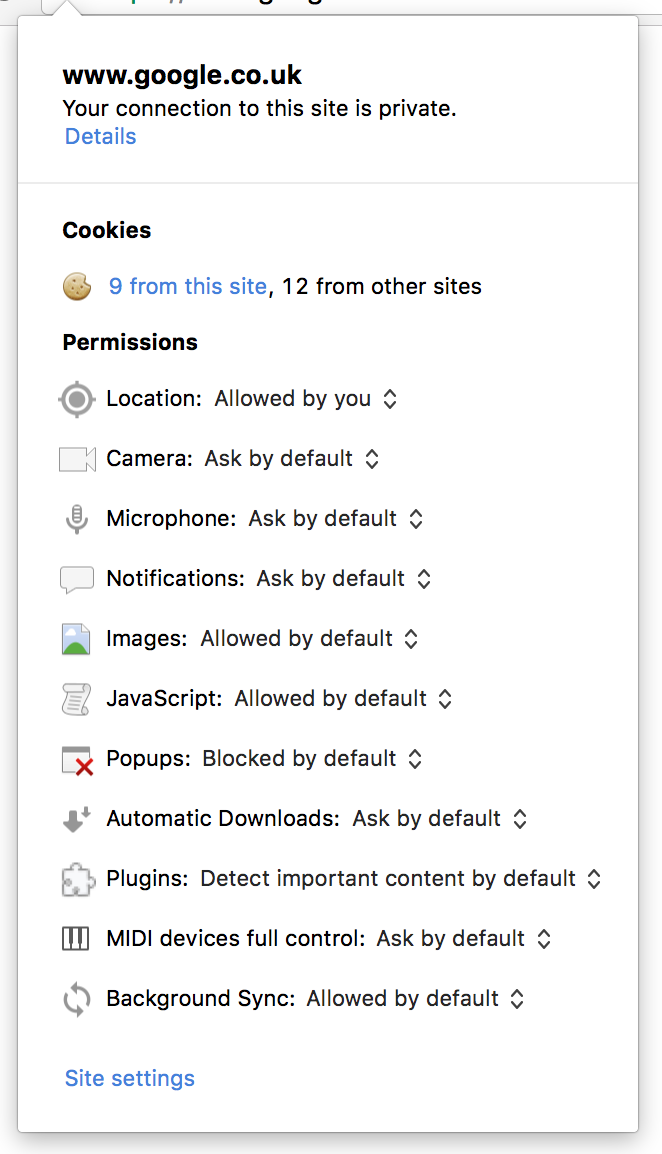Expand Popups 'Blocked by default' dropdown
662x1154 pixels.
pyautogui.click(x=312, y=759)
